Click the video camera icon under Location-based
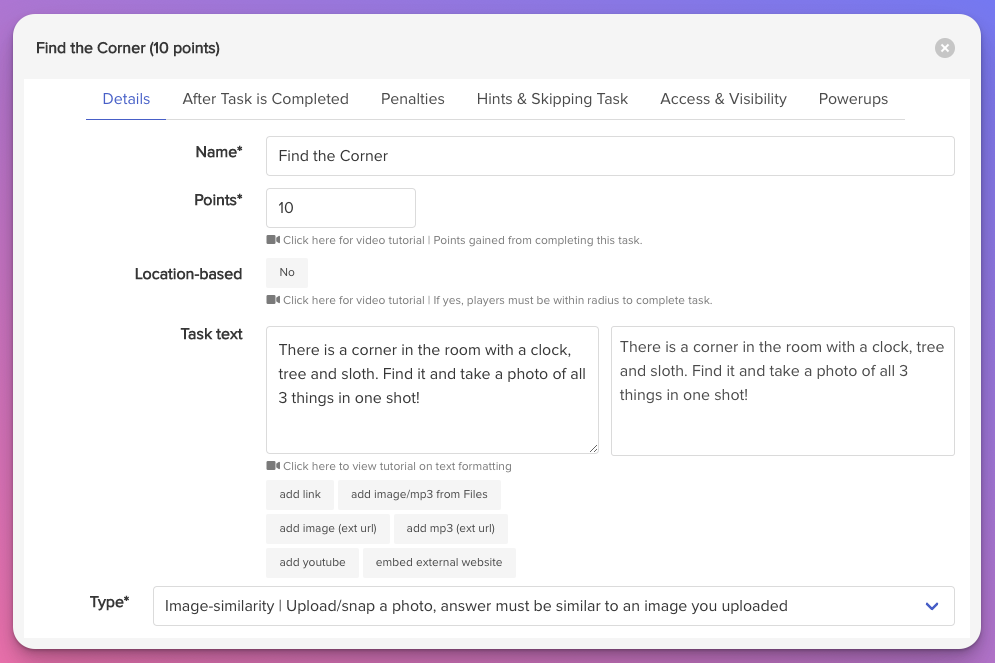This screenshot has width=995, height=663. 273,299
